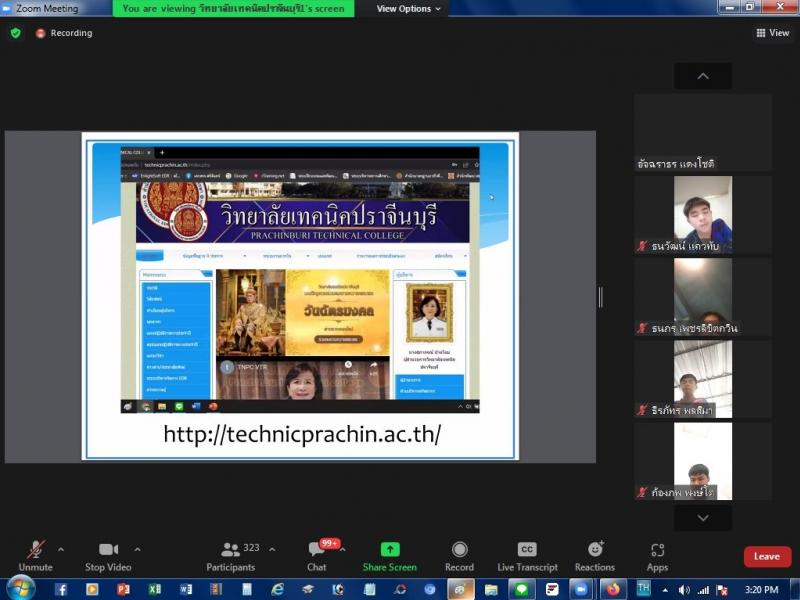The image size is (800, 600).
Task: Open the orange media player taskbar icon
Action: point(92,590)
